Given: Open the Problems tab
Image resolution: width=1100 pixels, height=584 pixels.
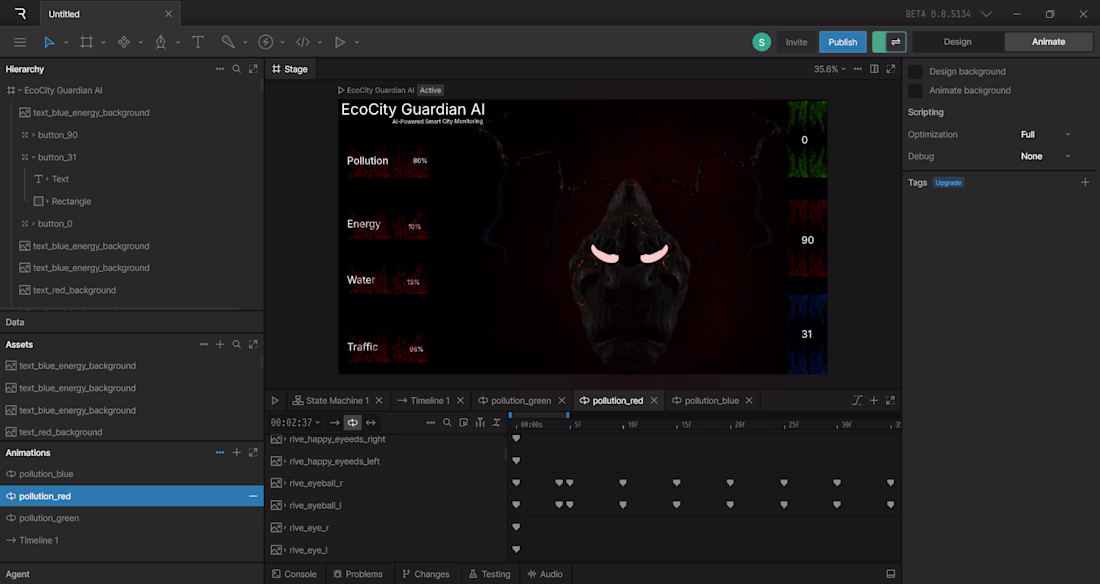Looking at the screenshot, I should (x=358, y=573).
